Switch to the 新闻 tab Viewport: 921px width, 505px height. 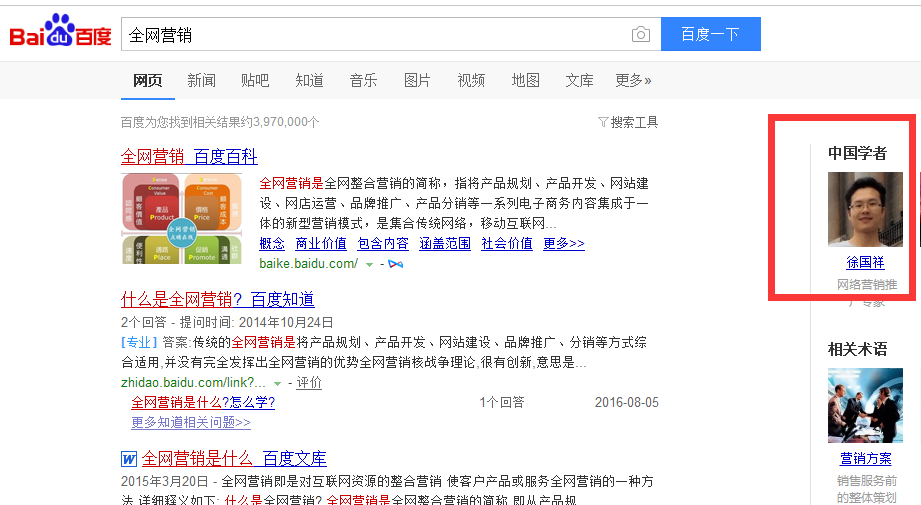(x=201, y=80)
